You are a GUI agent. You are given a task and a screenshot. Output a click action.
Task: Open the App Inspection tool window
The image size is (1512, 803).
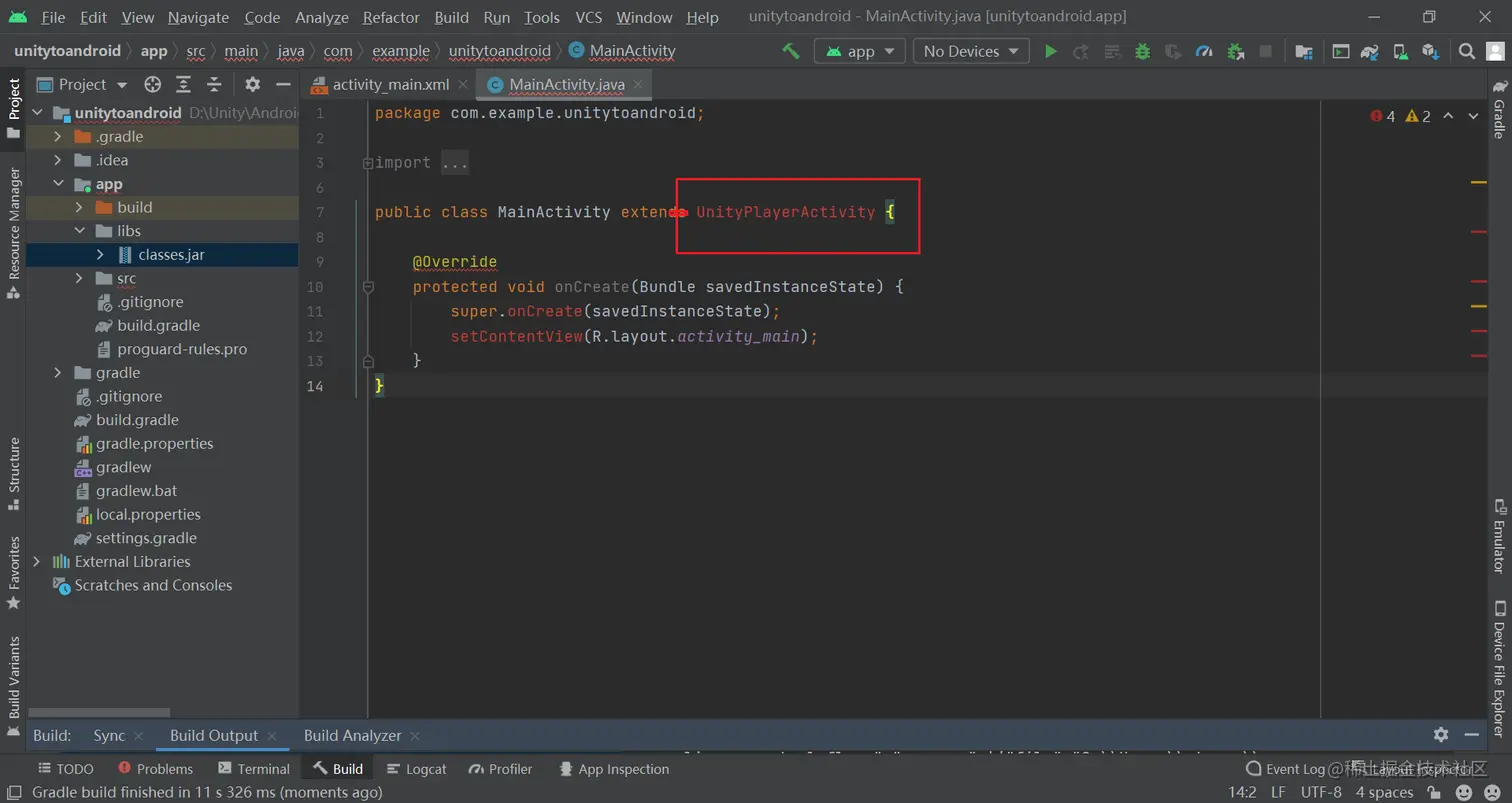[614, 769]
